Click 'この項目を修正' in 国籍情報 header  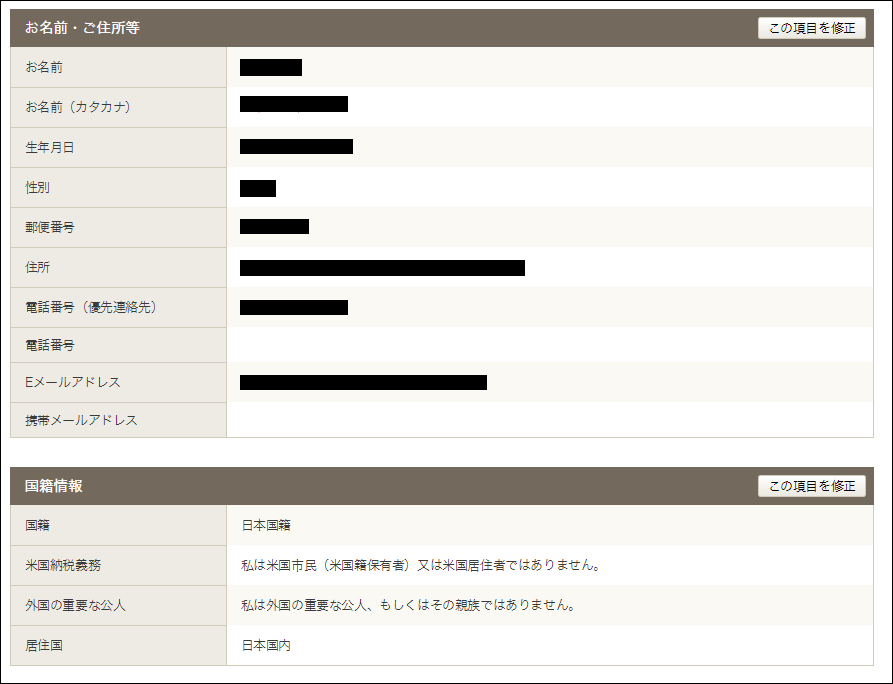pyautogui.click(x=812, y=486)
